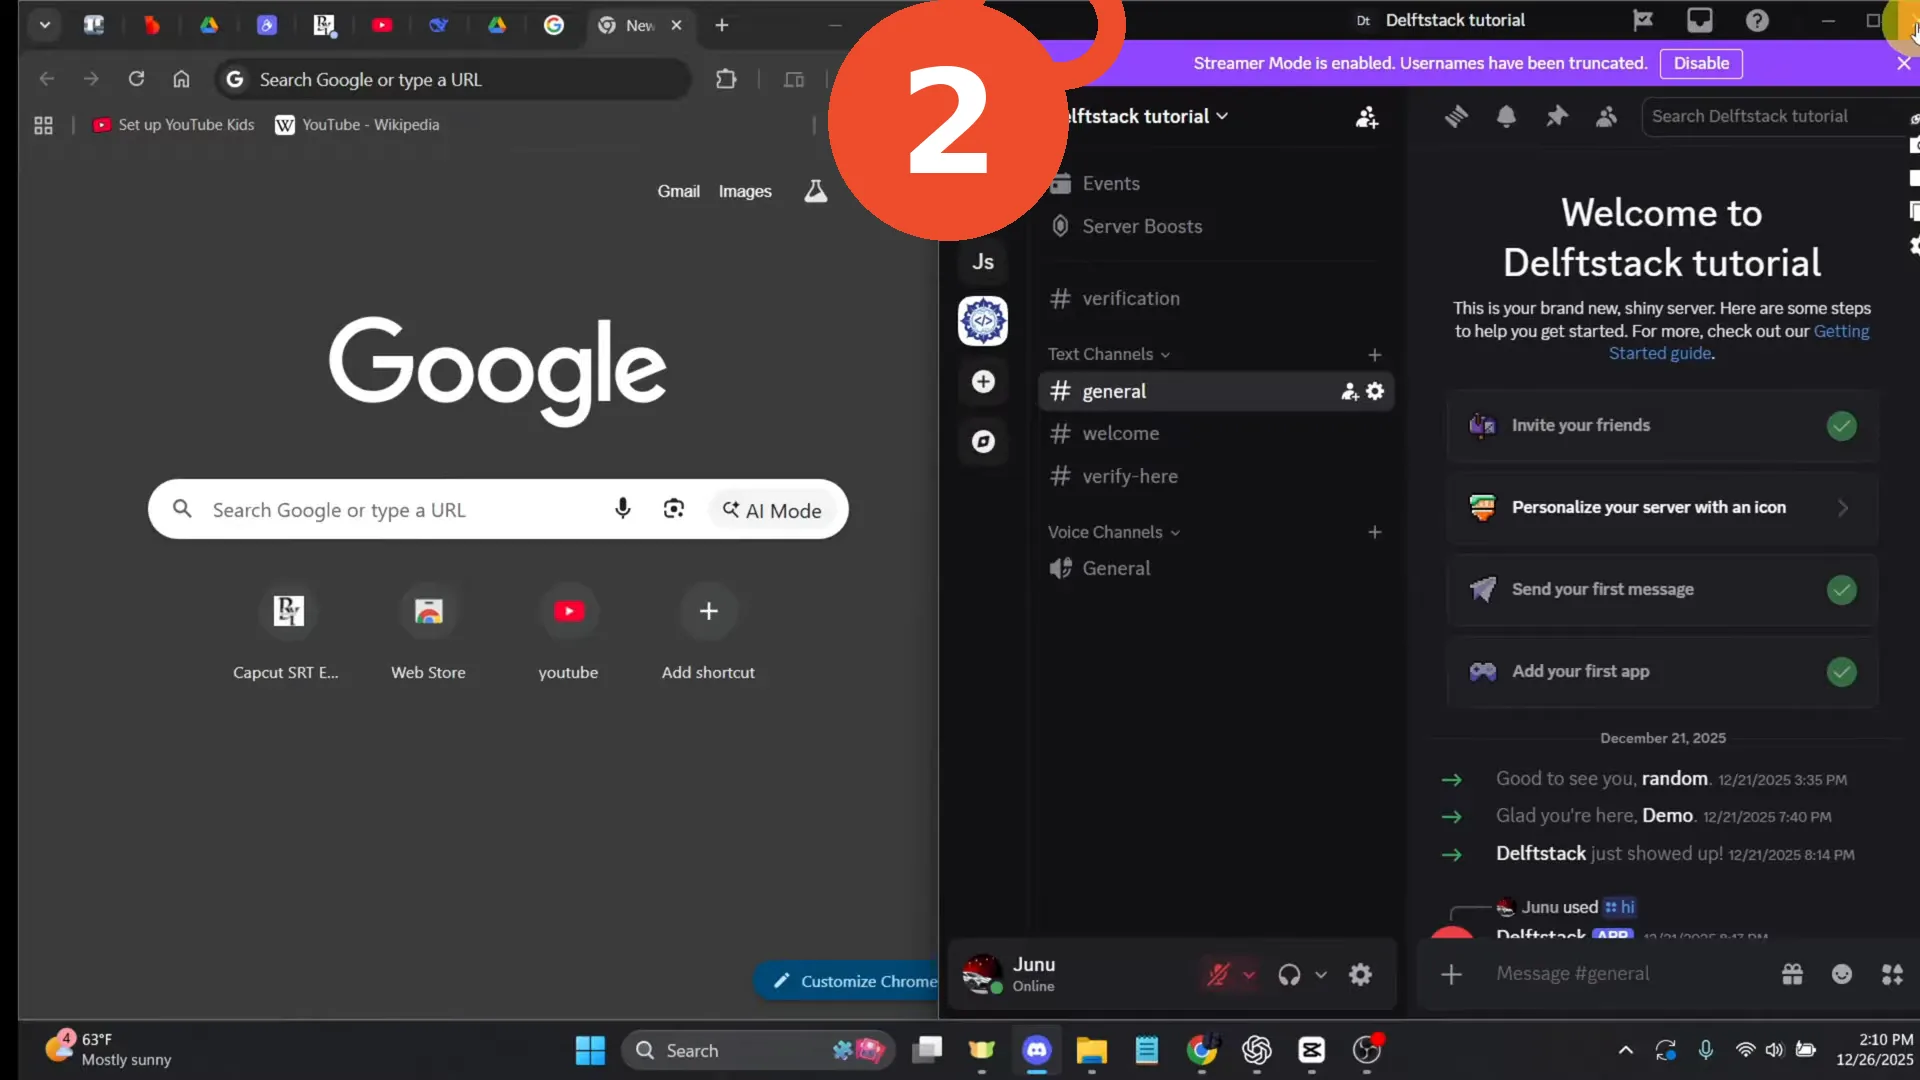This screenshot has width=1920, height=1080.
Task: Collapse Voice Channels category
Action: [1113, 532]
